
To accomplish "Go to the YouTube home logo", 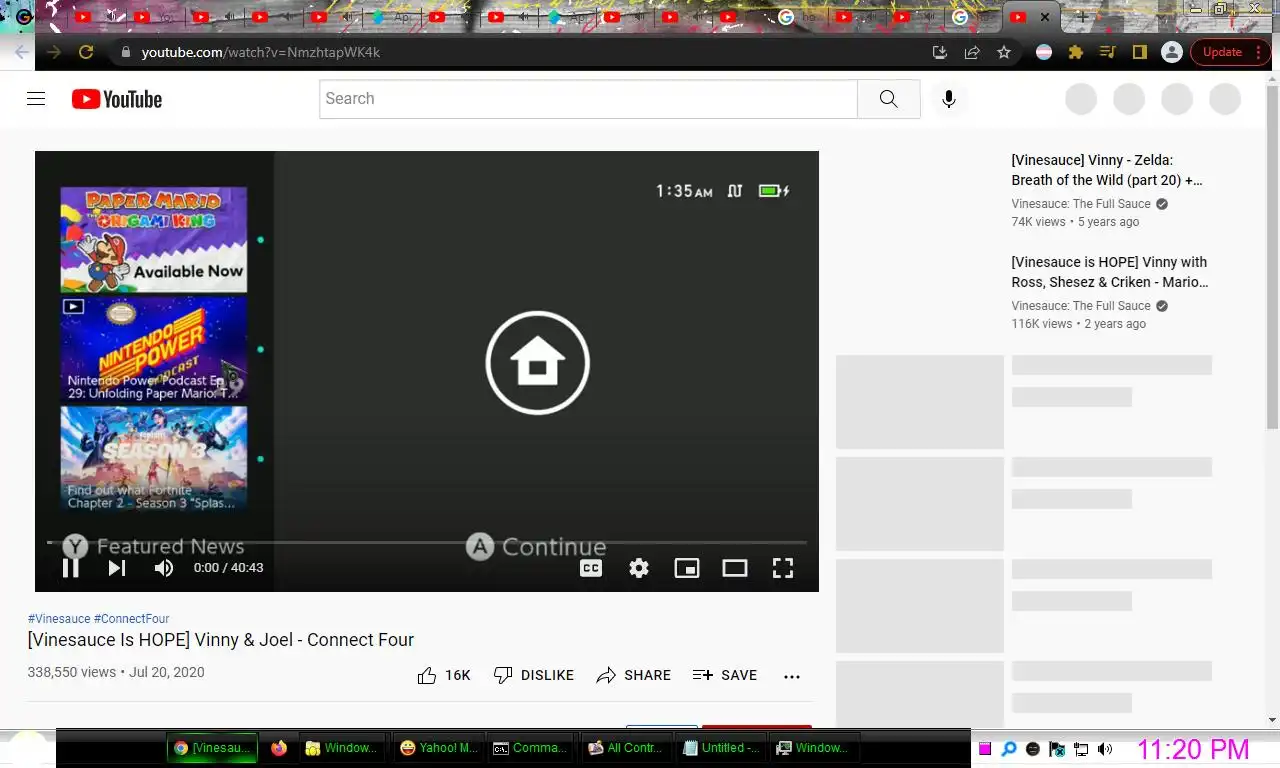I will click(x=117, y=99).
